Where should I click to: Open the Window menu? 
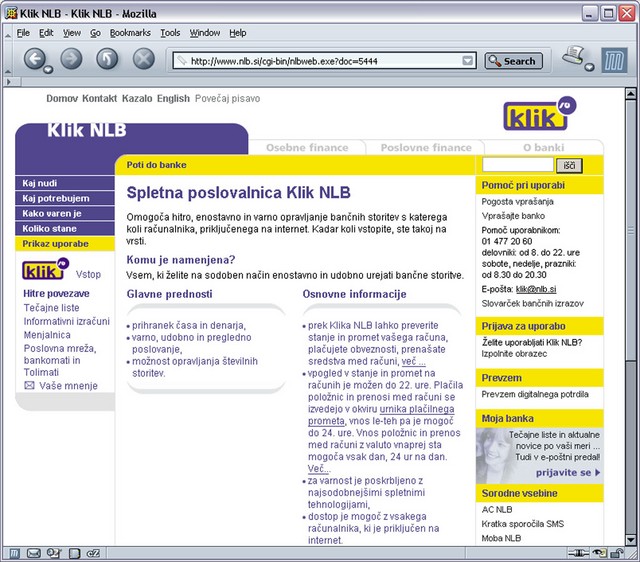205,33
